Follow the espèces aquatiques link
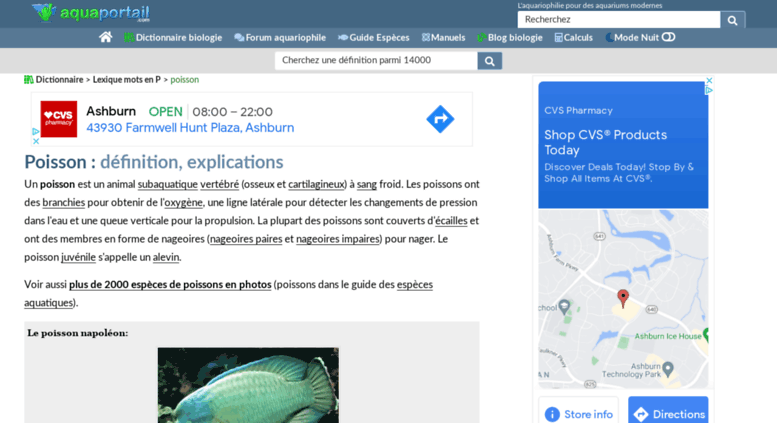Viewport: 777px width, 423px height. pyautogui.click(x=414, y=285)
